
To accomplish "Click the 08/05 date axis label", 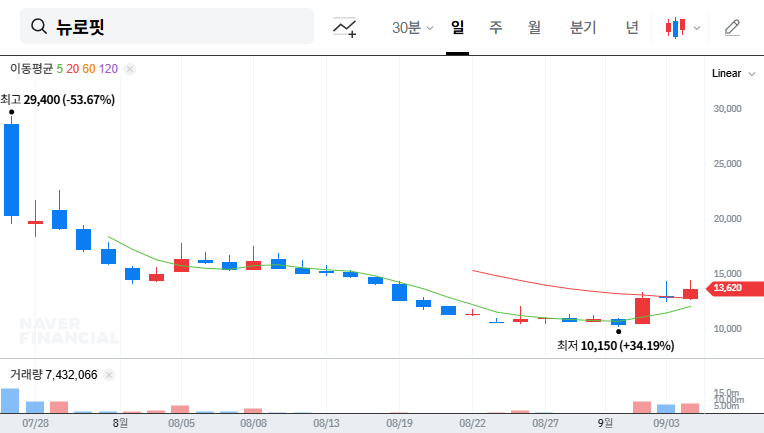I will [x=182, y=423].
